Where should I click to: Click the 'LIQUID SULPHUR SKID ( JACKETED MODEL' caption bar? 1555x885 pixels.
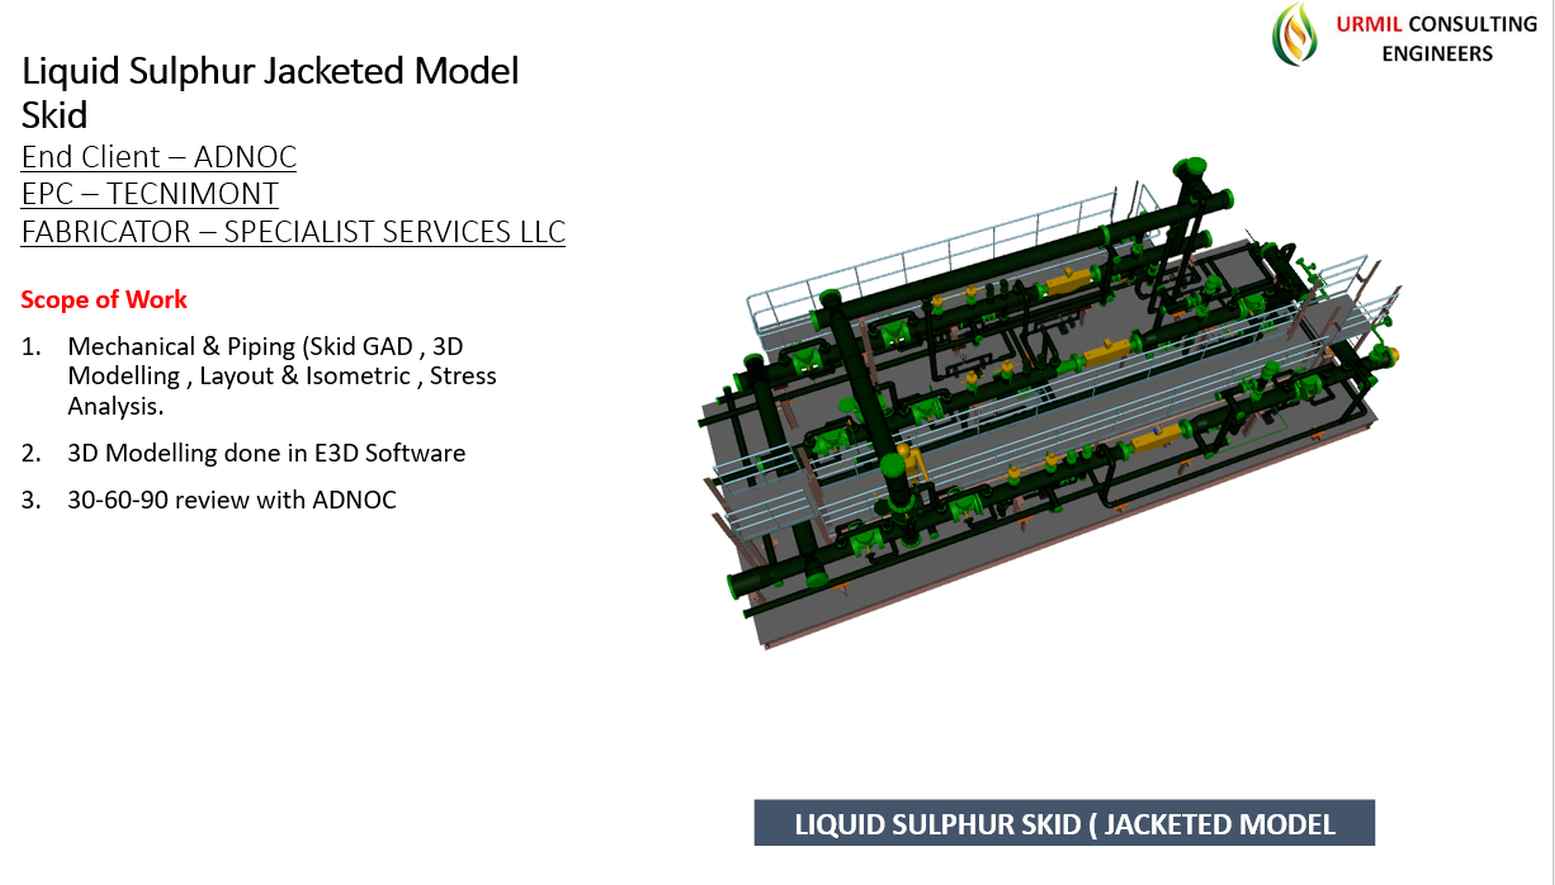(1065, 825)
